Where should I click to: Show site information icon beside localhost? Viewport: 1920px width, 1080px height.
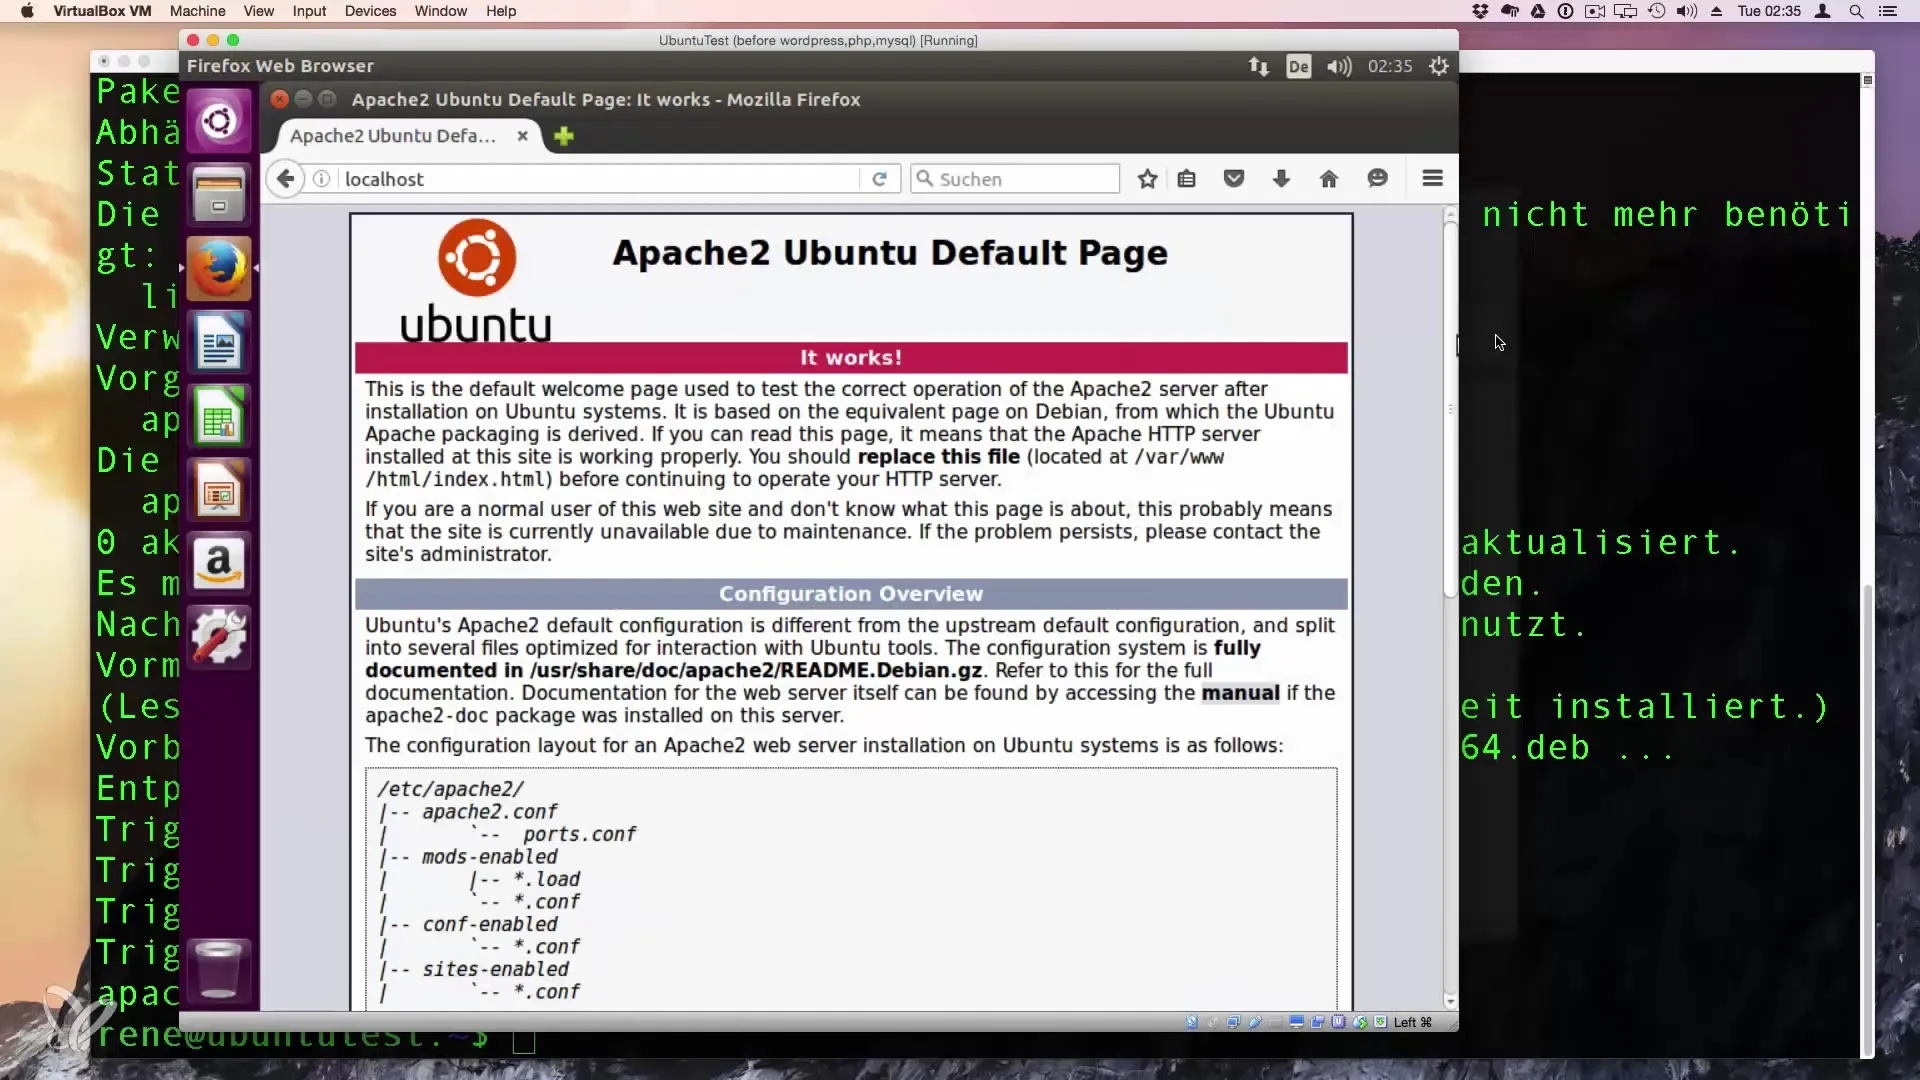pos(321,179)
